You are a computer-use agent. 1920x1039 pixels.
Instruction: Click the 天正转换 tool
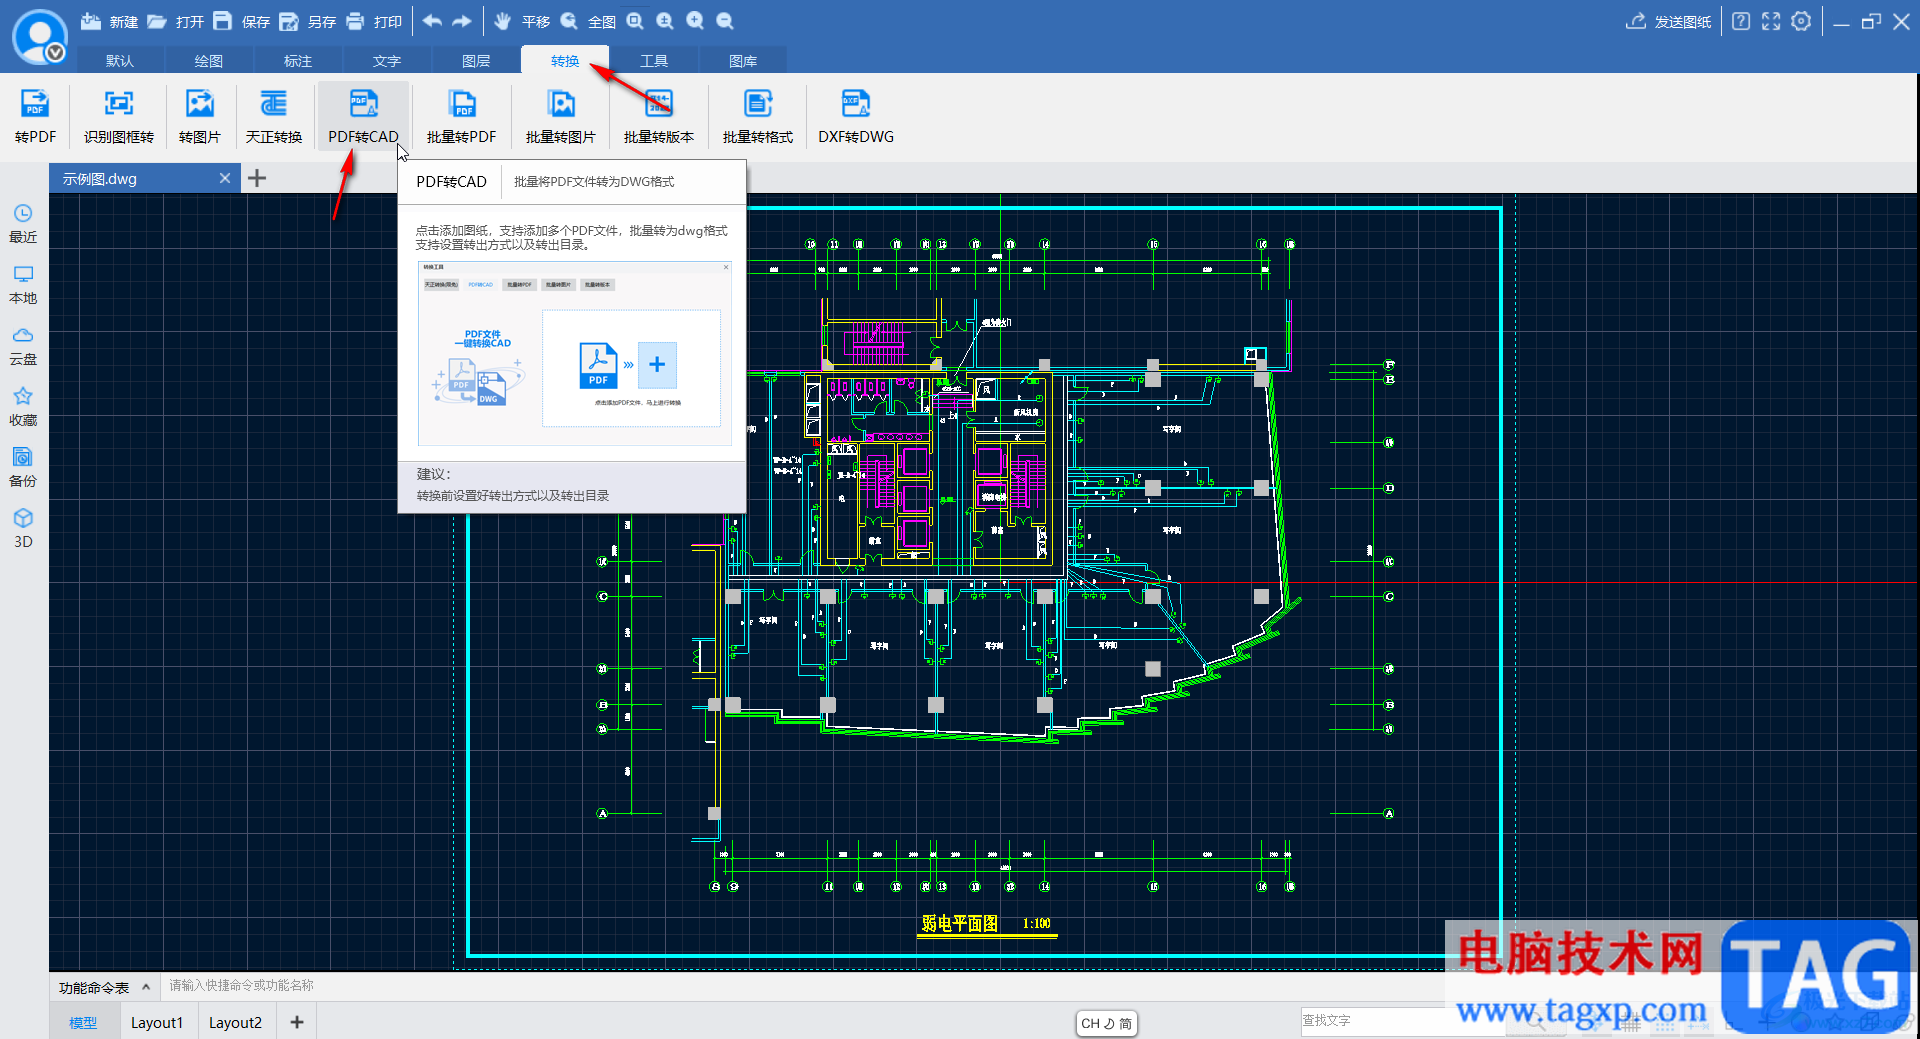(x=274, y=116)
